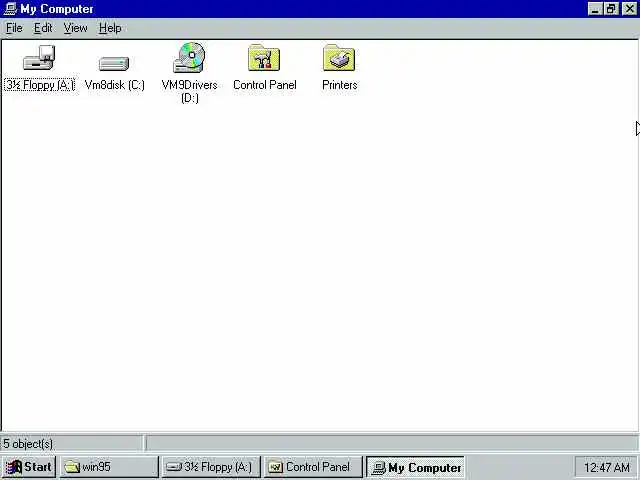This screenshot has height=480, width=640.
Task: Click the 12:47 AM clock
Action: (607, 467)
